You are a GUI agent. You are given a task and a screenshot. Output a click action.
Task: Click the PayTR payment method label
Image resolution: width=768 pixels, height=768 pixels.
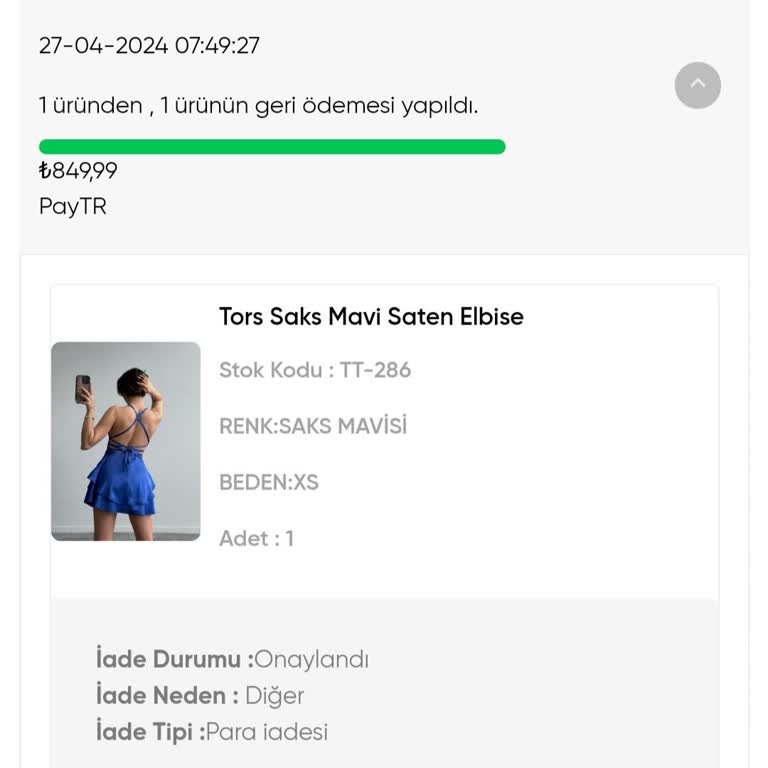(x=72, y=207)
